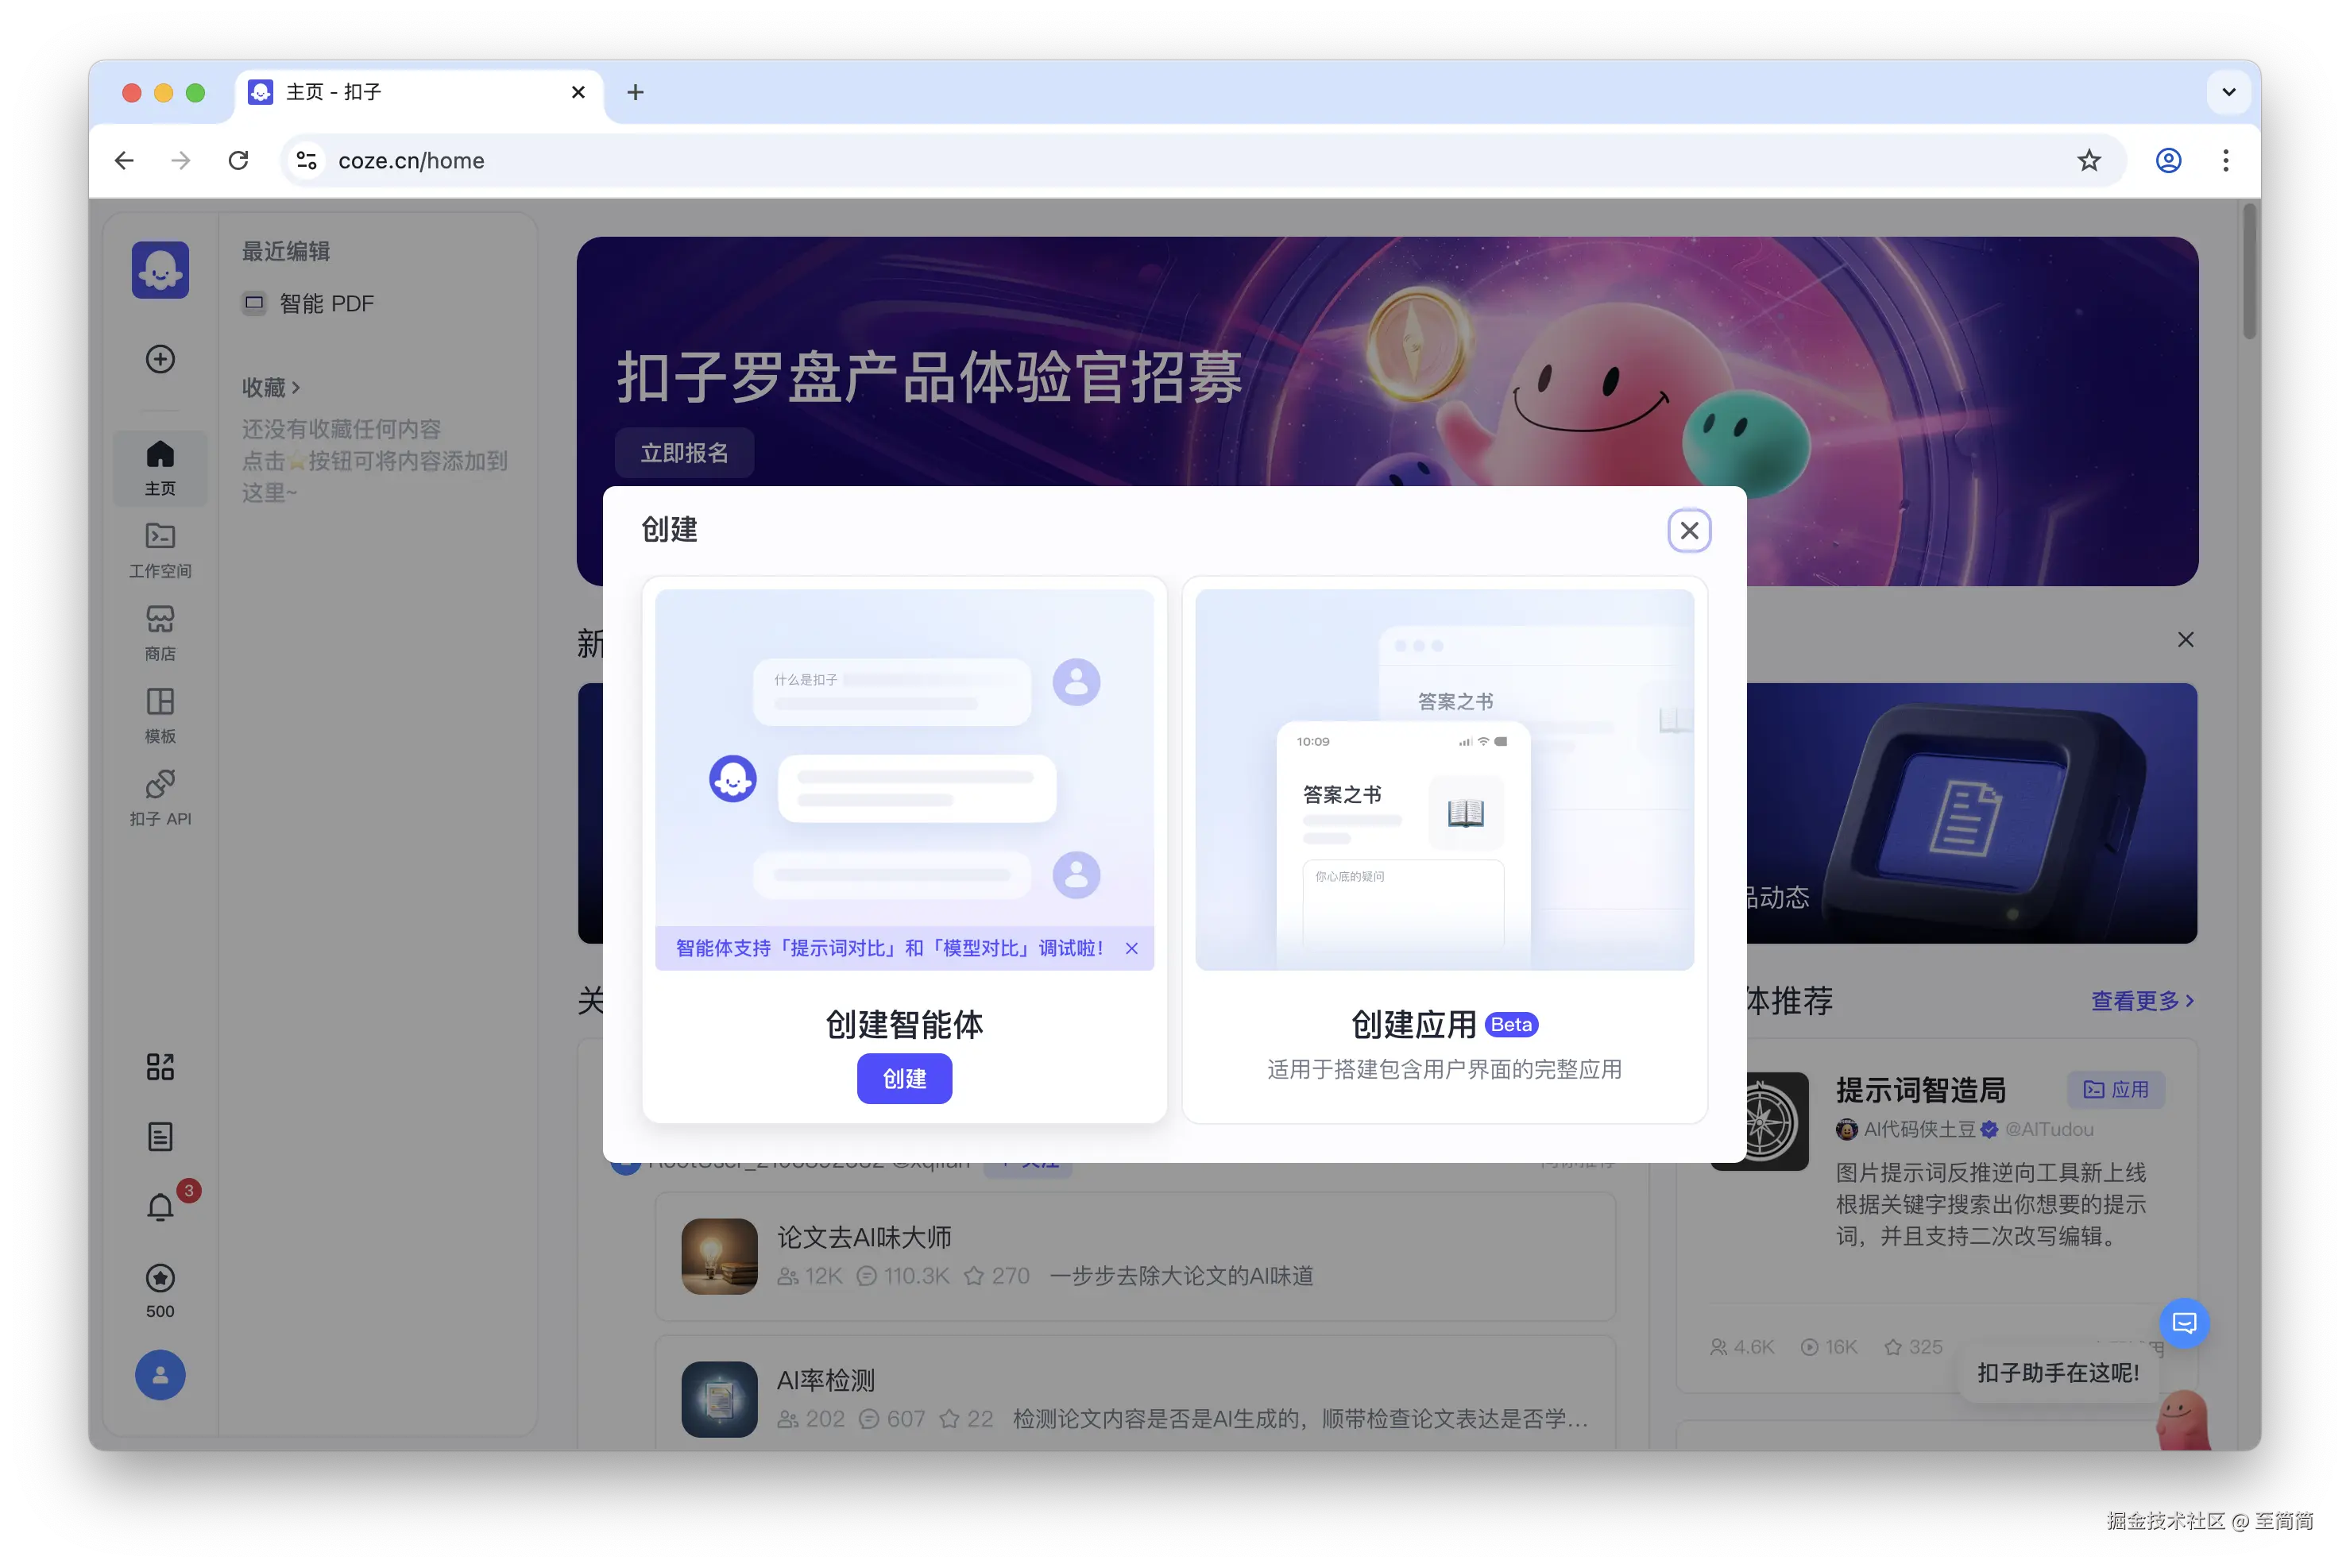Screen dimensions: 2350x1568
Task: Toggle the bookmark star in address bar
Action: [x=2088, y=160]
